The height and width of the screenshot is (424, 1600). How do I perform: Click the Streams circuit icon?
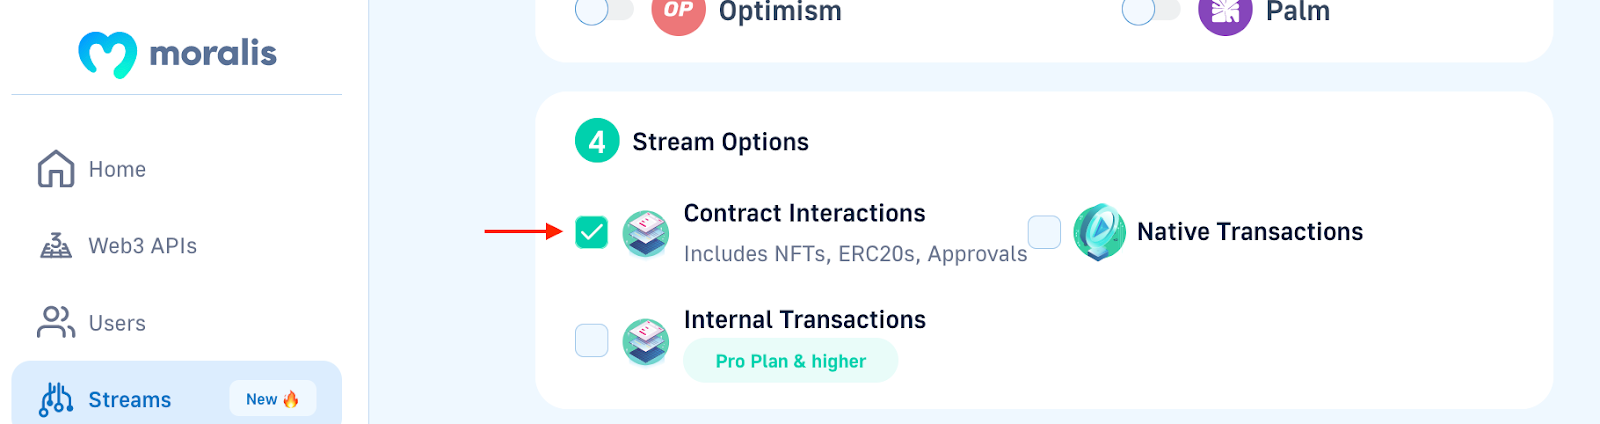click(56, 399)
